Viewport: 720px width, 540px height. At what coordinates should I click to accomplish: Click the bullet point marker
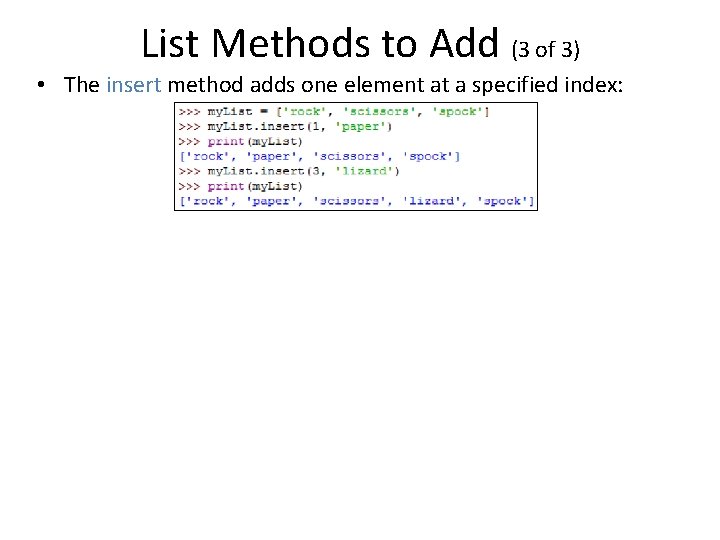tap(41, 84)
